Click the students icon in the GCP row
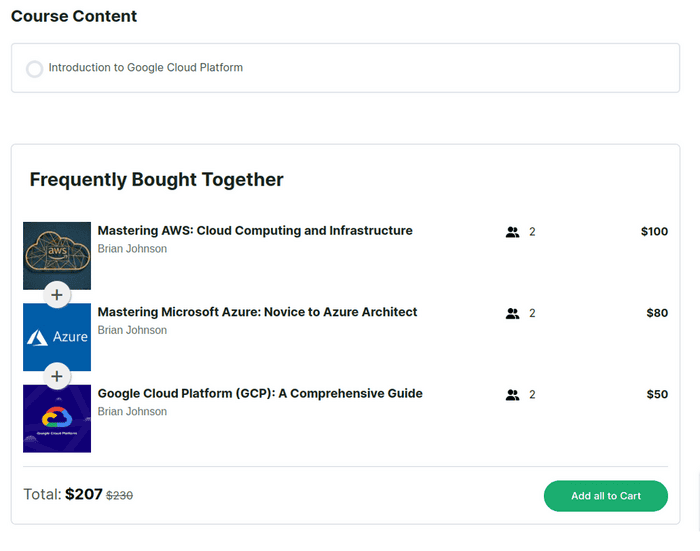700x551 pixels. point(513,395)
